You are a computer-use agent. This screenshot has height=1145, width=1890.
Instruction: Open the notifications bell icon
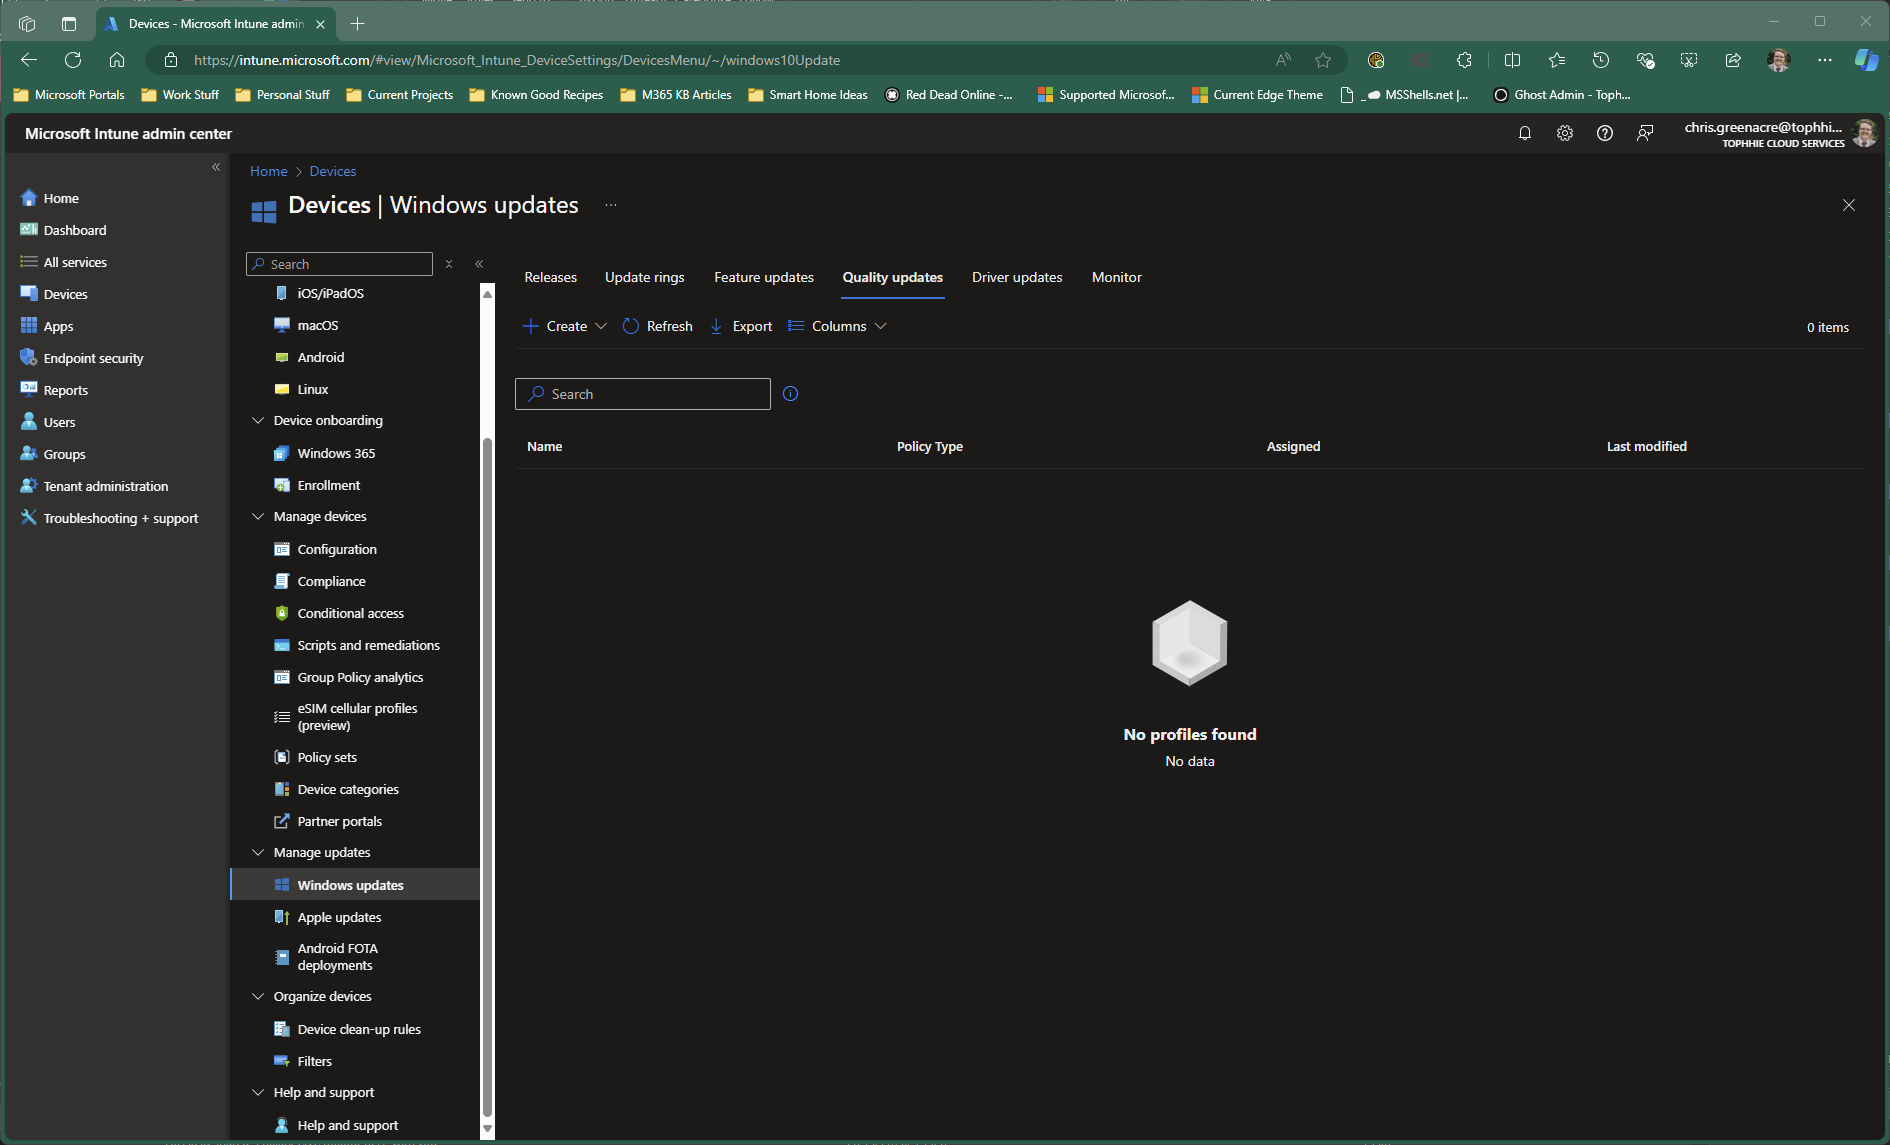[x=1525, y=133]
